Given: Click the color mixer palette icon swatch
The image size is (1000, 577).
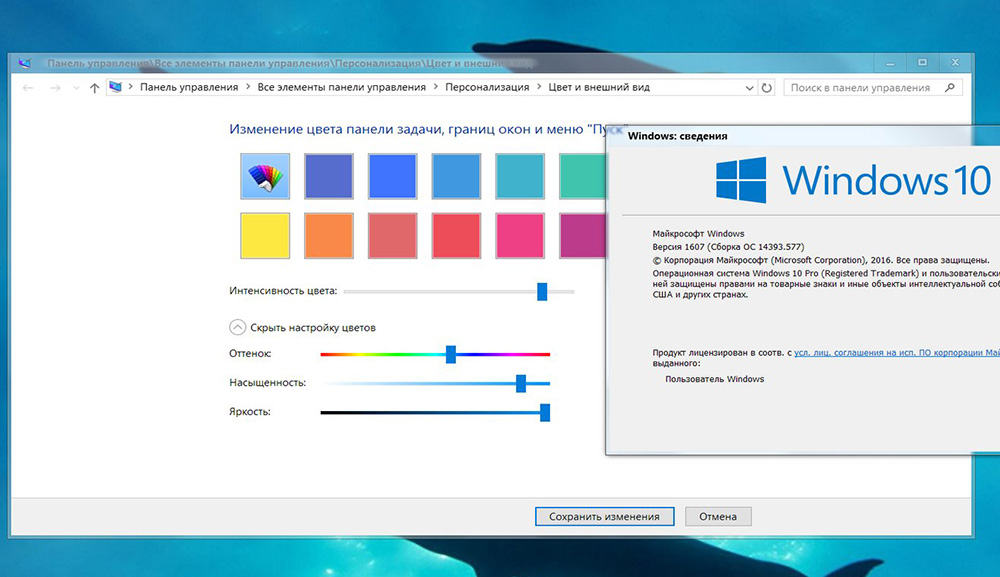Looking at the screenshot, I should pos(265,177).
